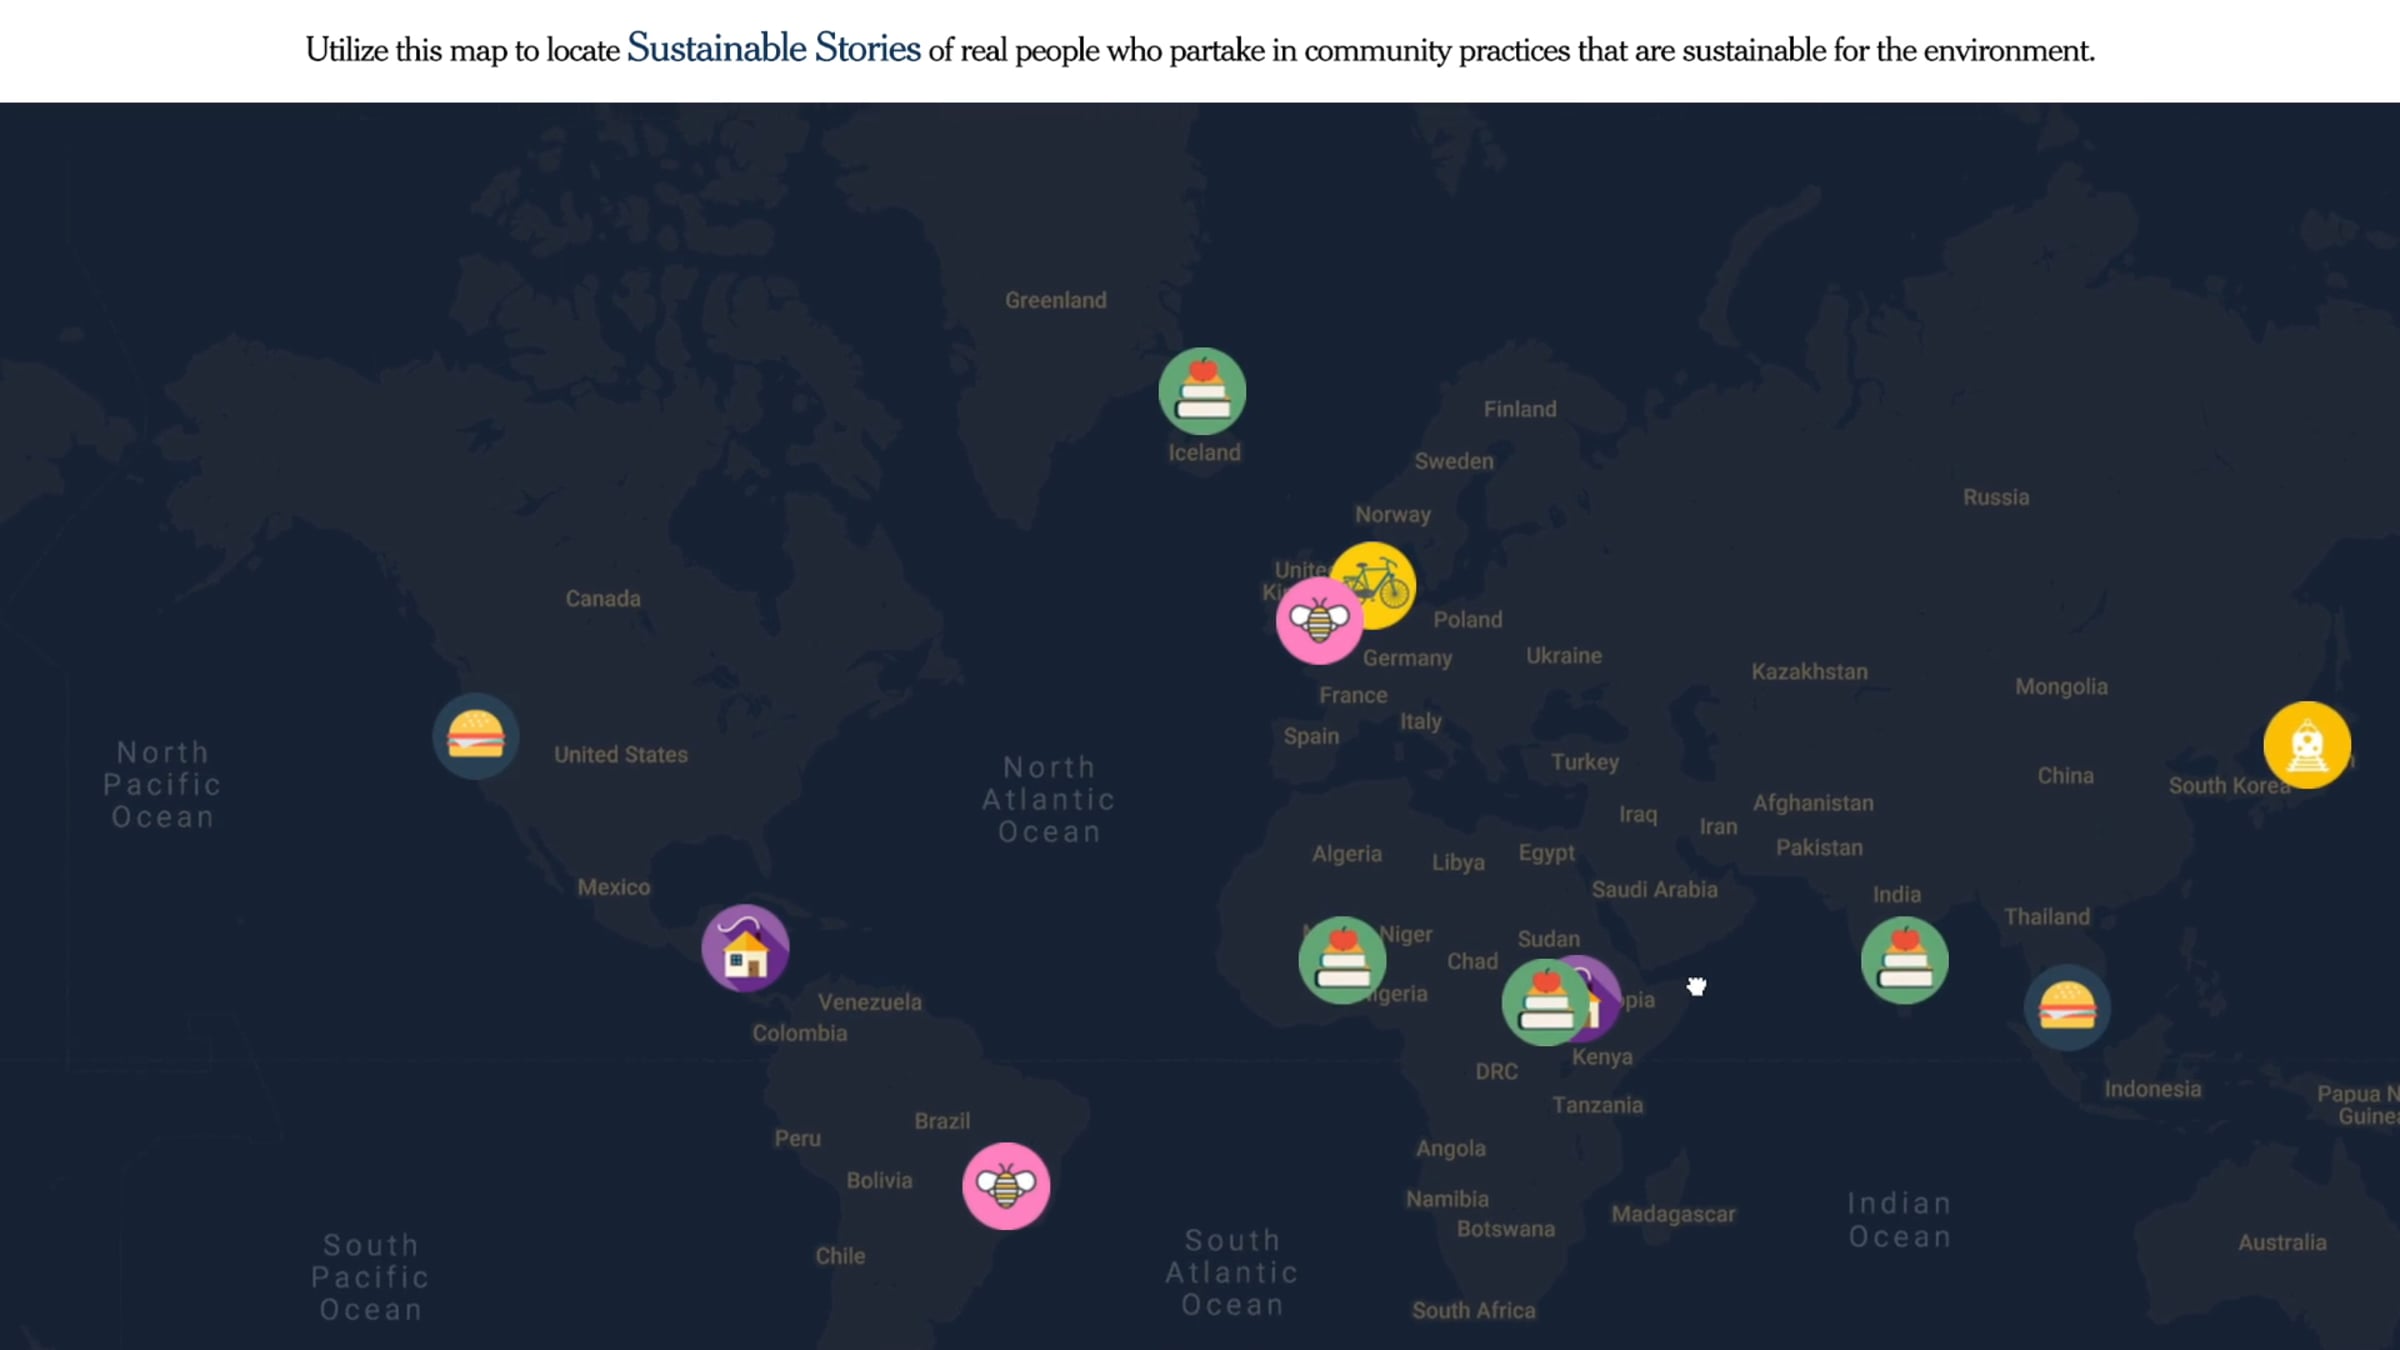Open the burger marker near Thailand
The height and width of the screenshot is (1350, 2400).
click(2067, 1007)
